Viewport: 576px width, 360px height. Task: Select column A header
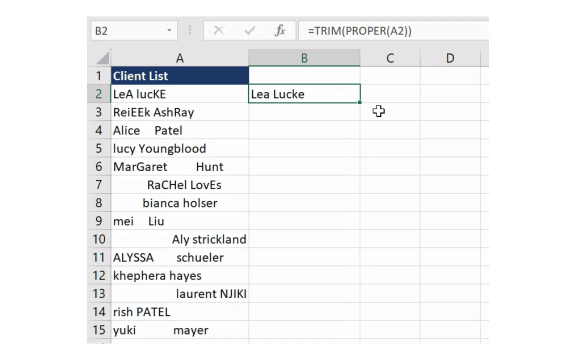click(180, 58)
